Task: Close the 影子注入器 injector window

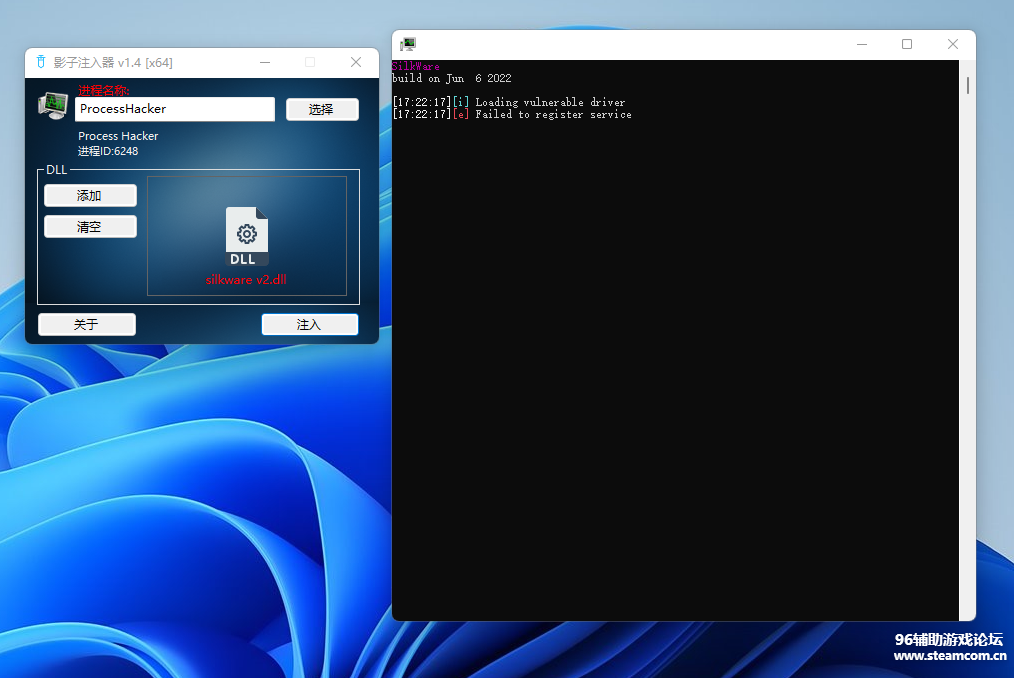Action: [356, 62]
